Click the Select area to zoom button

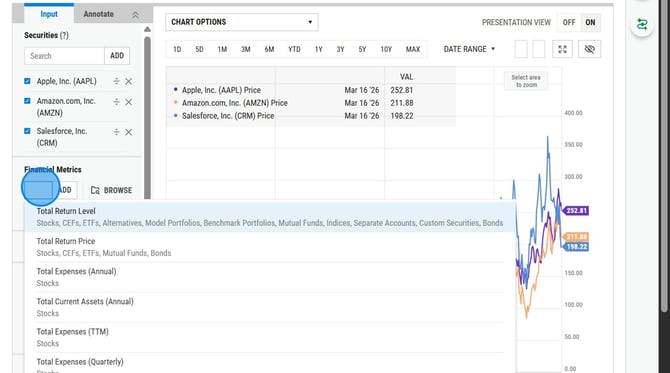[526, 81]
